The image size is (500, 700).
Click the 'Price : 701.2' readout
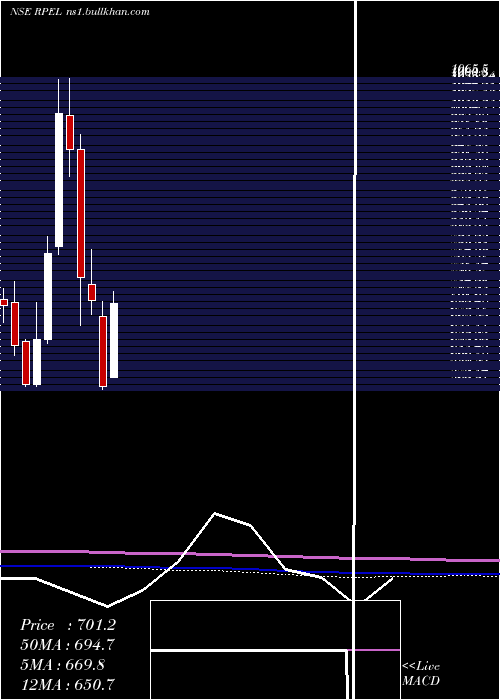(68, 625)
